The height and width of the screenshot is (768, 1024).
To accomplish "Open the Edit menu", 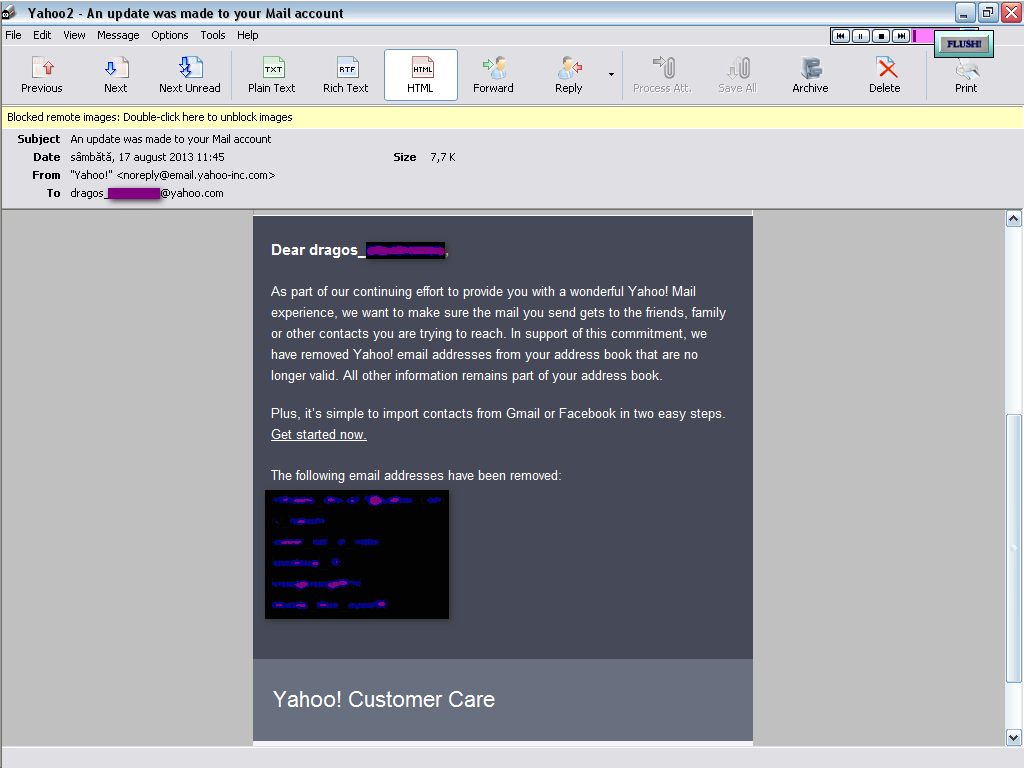I will (x=42, y=35).
